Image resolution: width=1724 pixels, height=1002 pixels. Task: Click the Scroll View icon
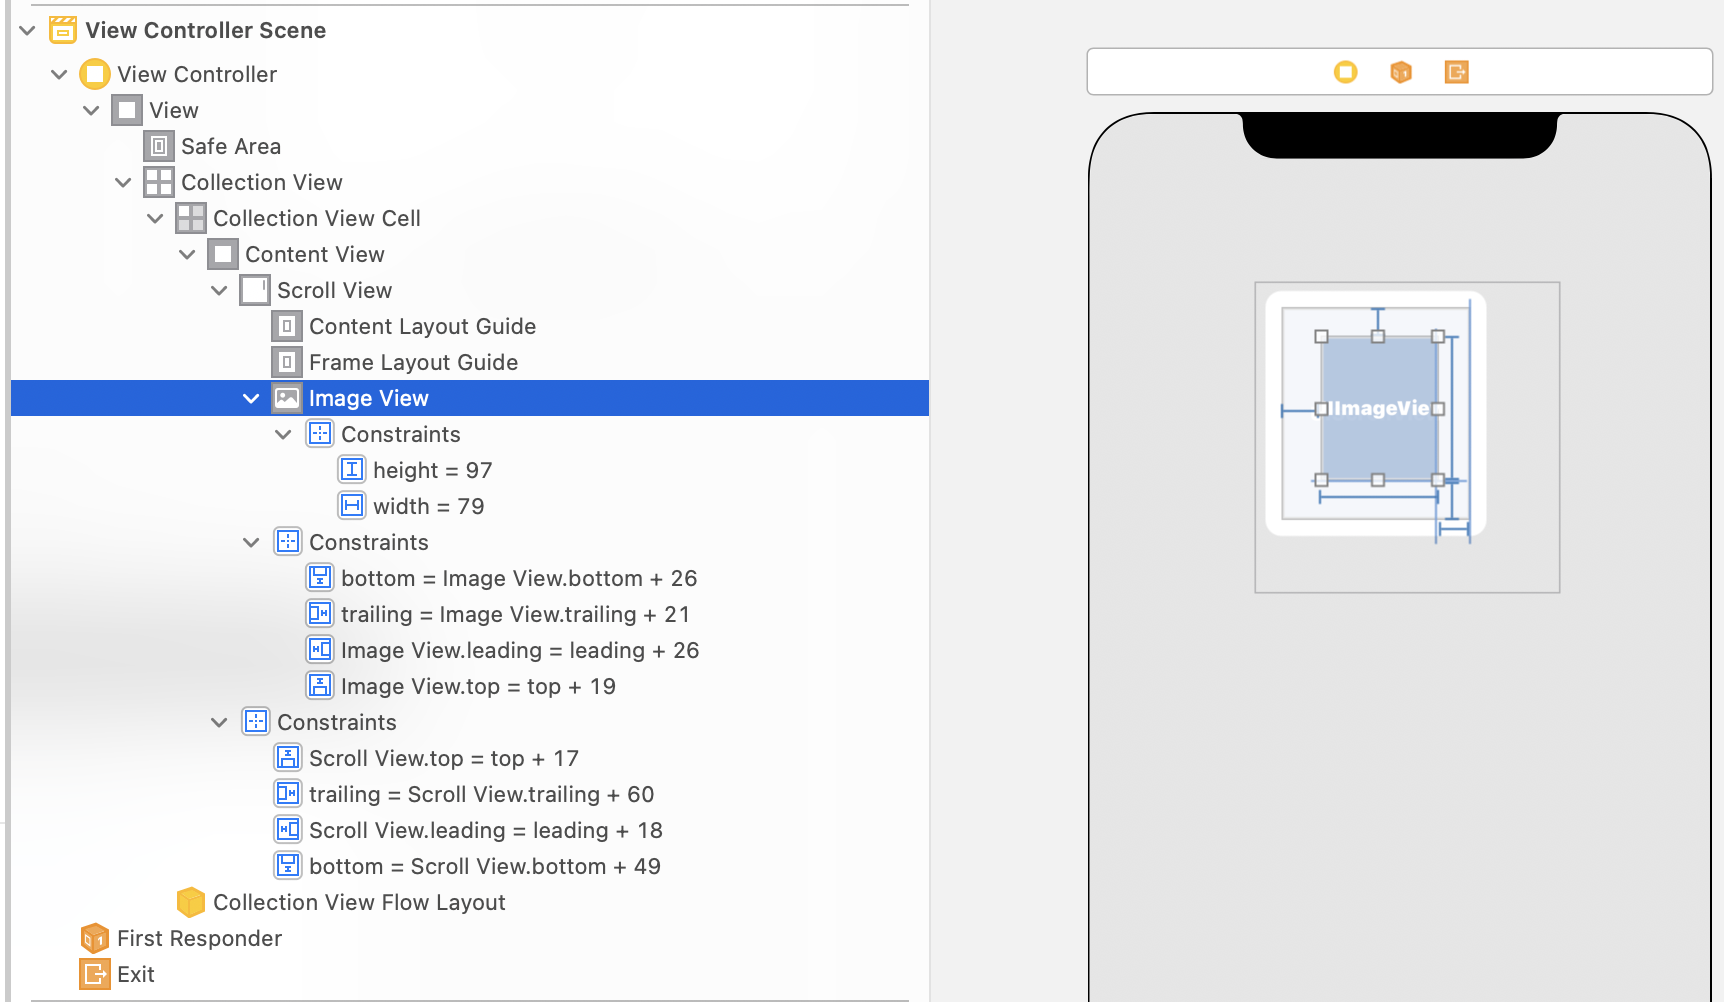coord(255,290)
